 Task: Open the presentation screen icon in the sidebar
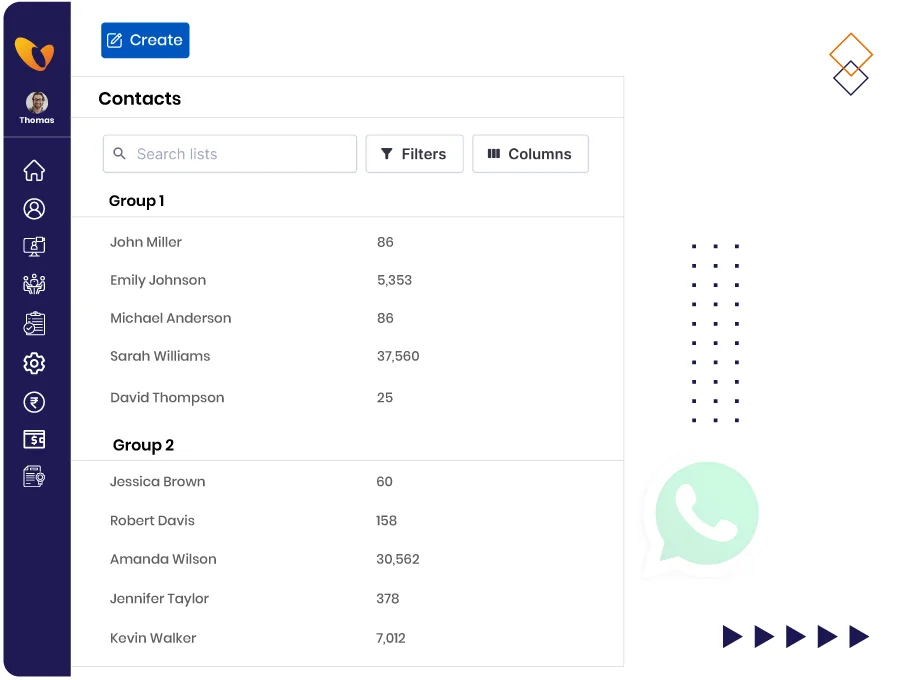click(34, 246)
